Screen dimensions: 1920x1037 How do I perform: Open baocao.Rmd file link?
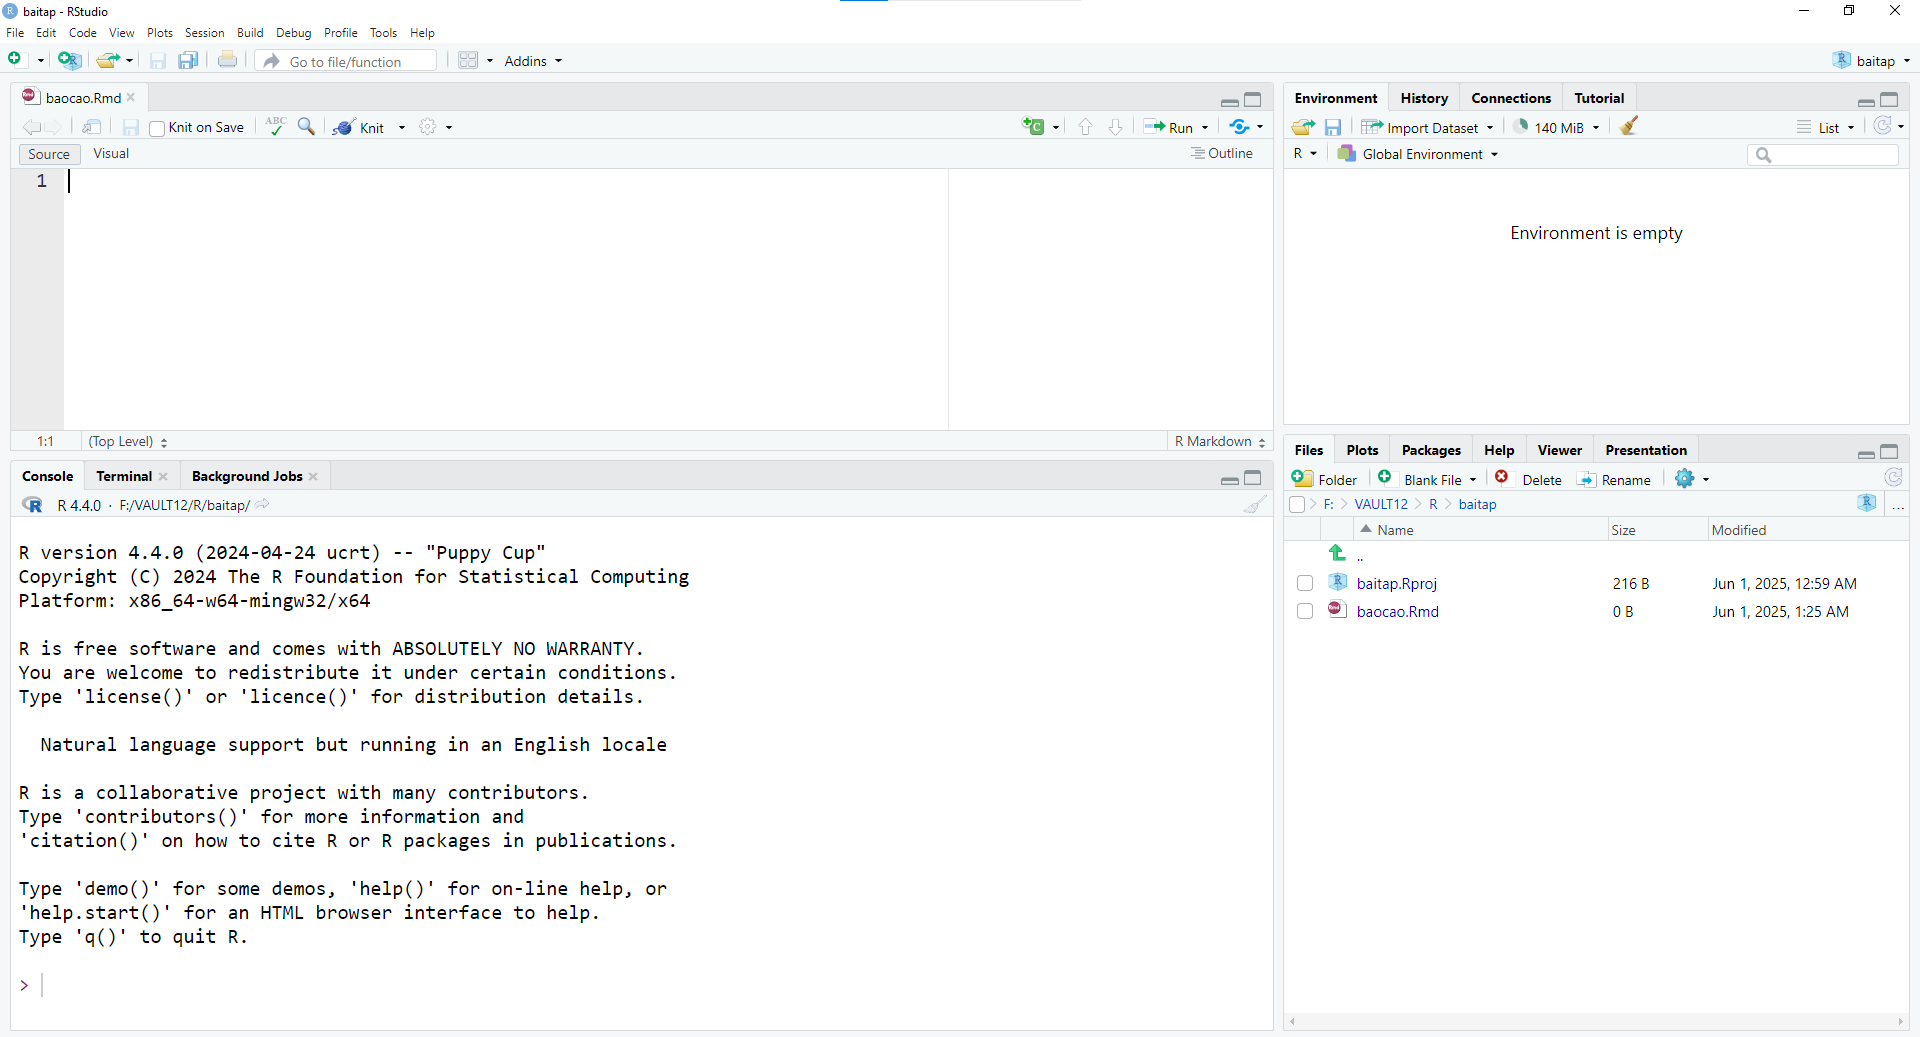pyautogui.click(x=1397, y=611)
